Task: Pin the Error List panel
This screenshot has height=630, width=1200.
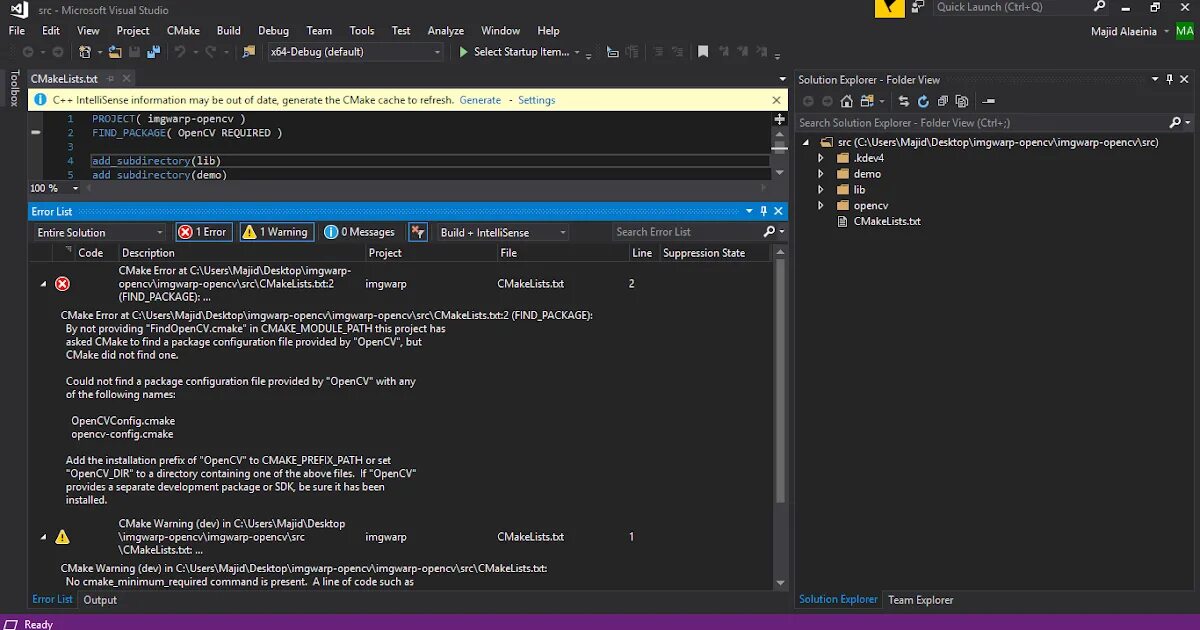Action: (x=763, y=211)
